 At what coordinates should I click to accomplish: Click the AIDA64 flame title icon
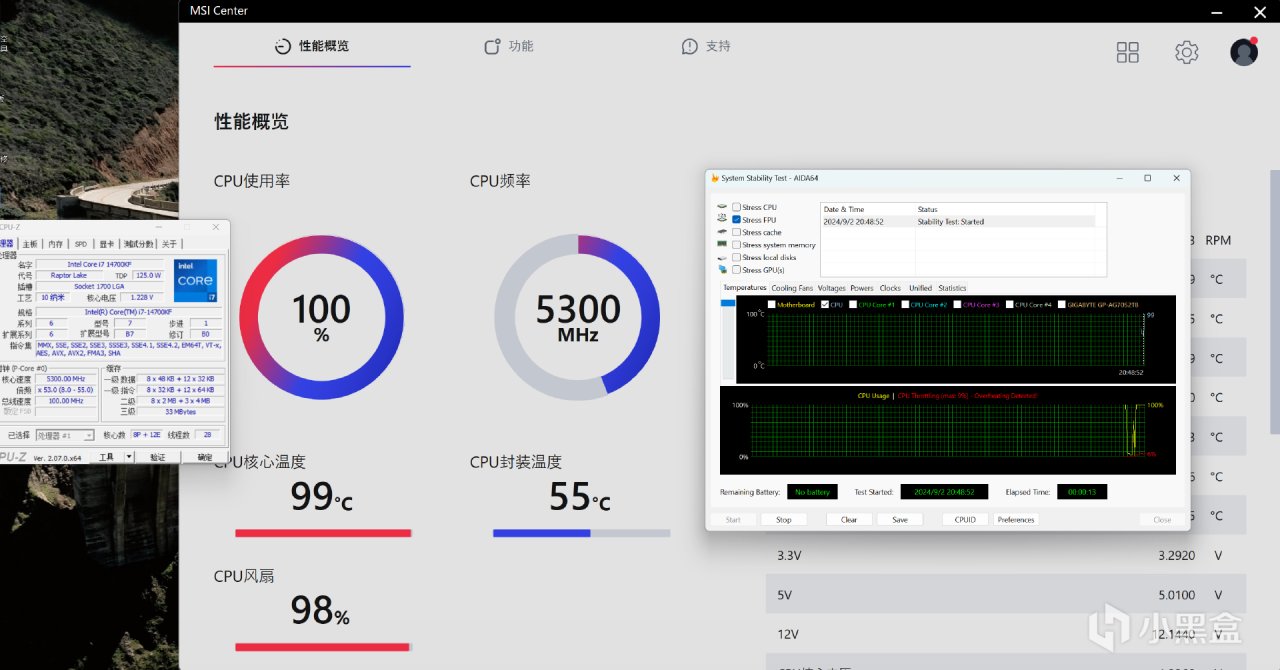coord(715,178)
